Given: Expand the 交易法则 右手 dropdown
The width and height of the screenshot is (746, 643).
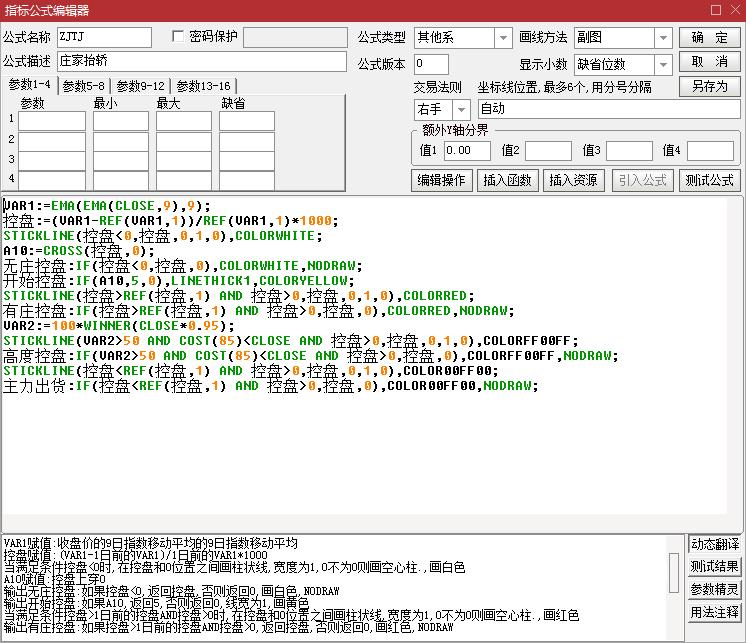Looking at the screenshot, I should (x=461, y=109).
